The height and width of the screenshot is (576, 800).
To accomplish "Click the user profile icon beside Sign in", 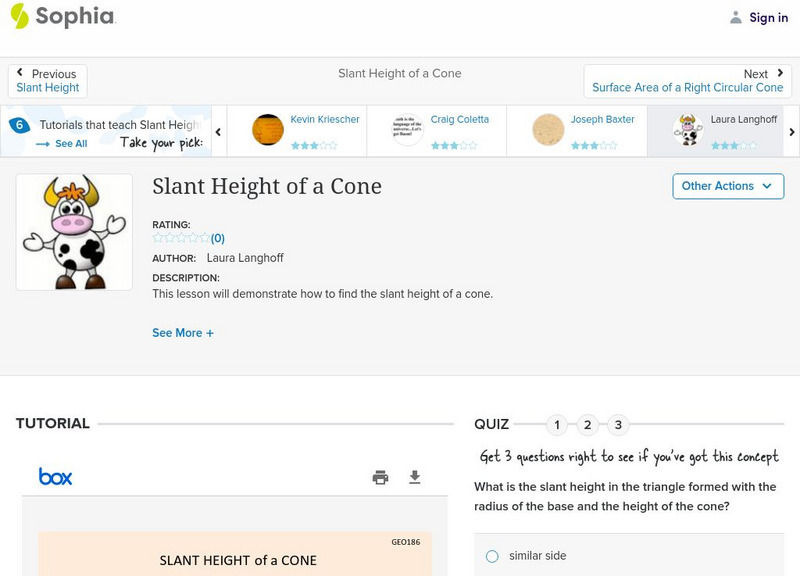I will tap(736, 18).
